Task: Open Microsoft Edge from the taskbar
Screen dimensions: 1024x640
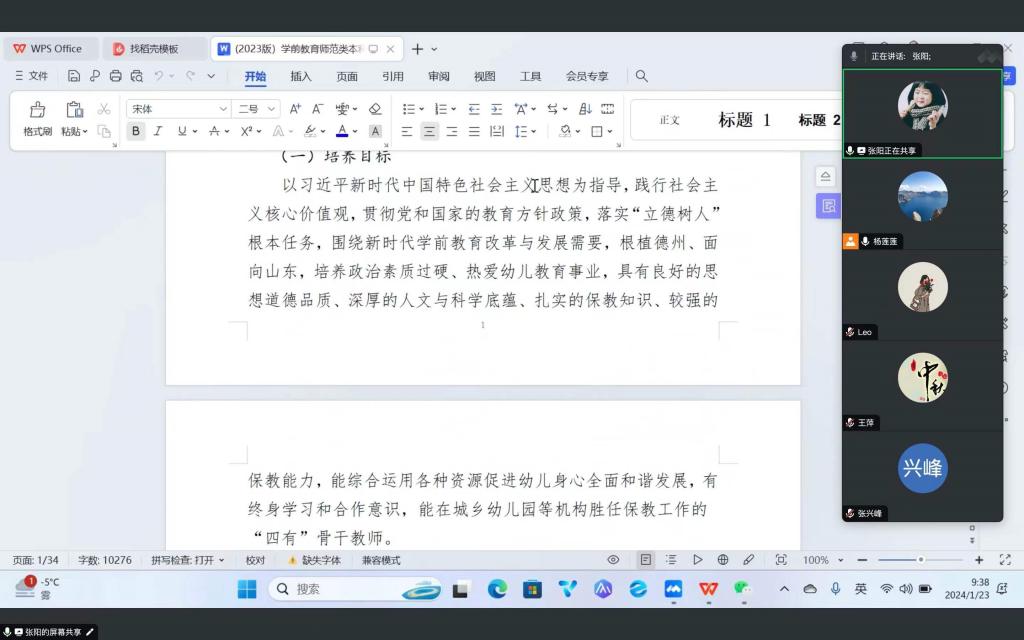Action: [497, 589]
